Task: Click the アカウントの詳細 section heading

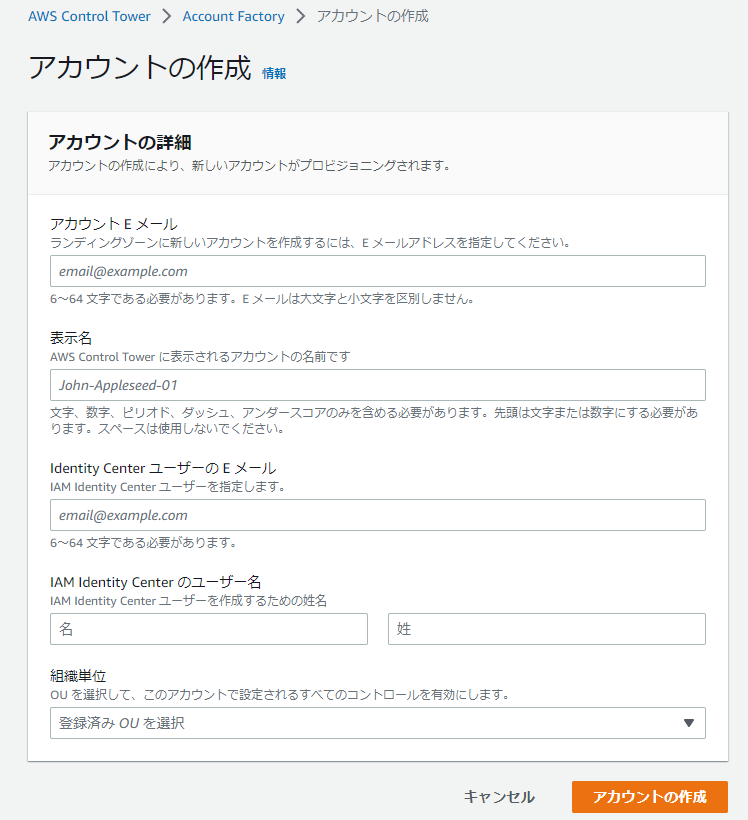Action: [x=120, y=142]
